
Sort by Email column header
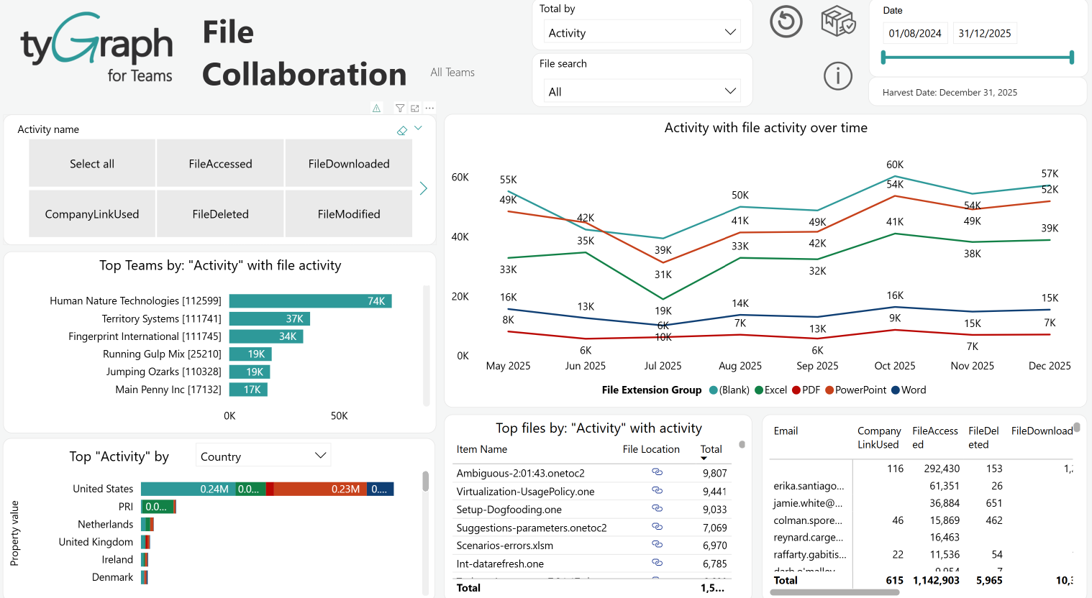(x=786, y=431)
